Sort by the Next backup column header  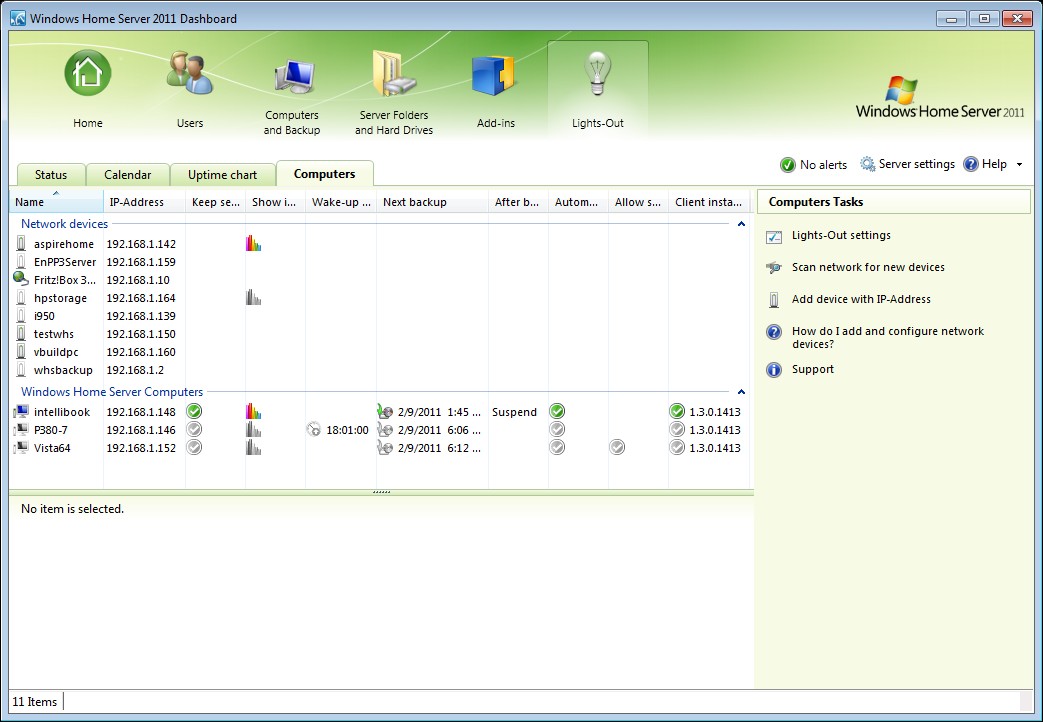(432, 202)
